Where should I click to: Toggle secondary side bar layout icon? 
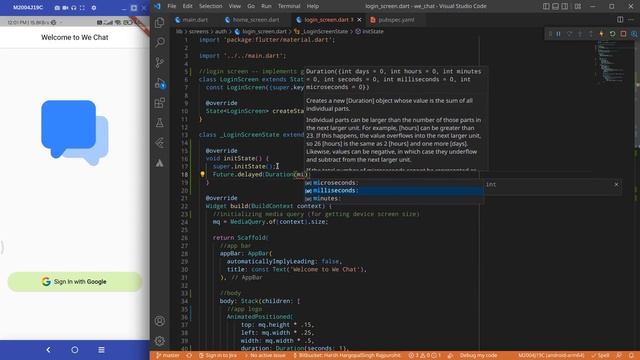click(x=565, y=6)
